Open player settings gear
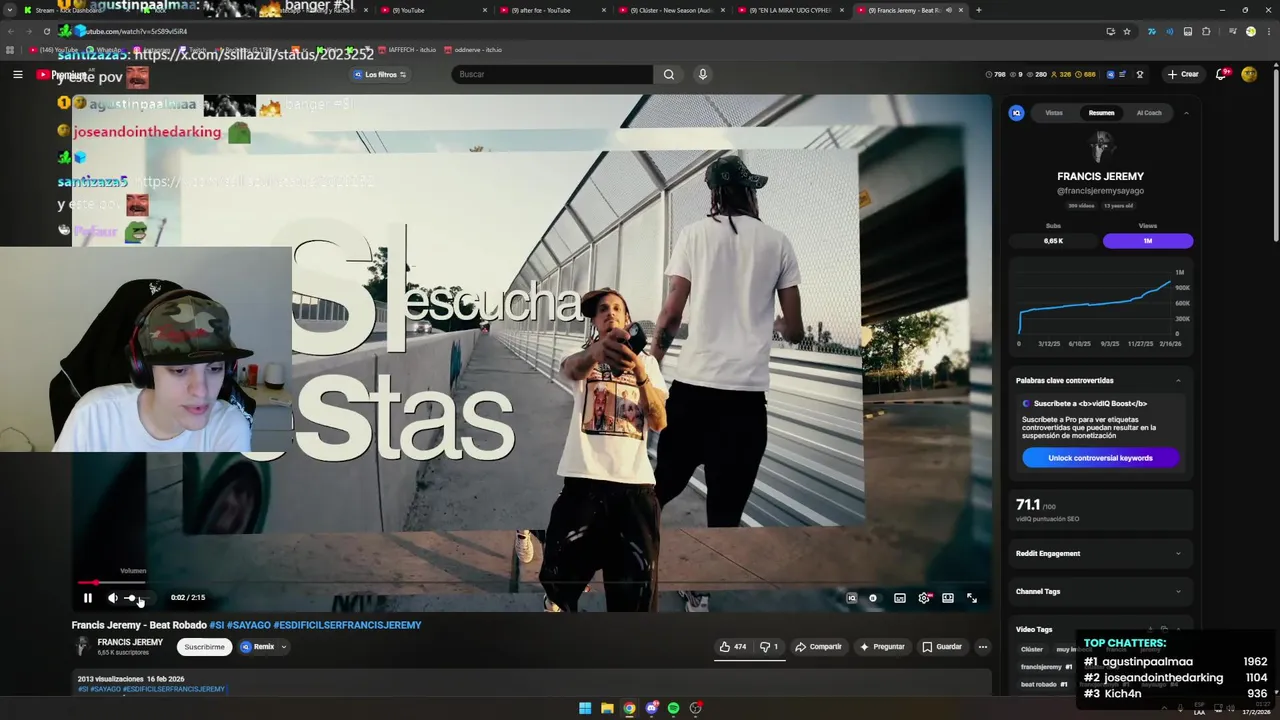Screen dimensions: 1280x720 click(924, 598)
